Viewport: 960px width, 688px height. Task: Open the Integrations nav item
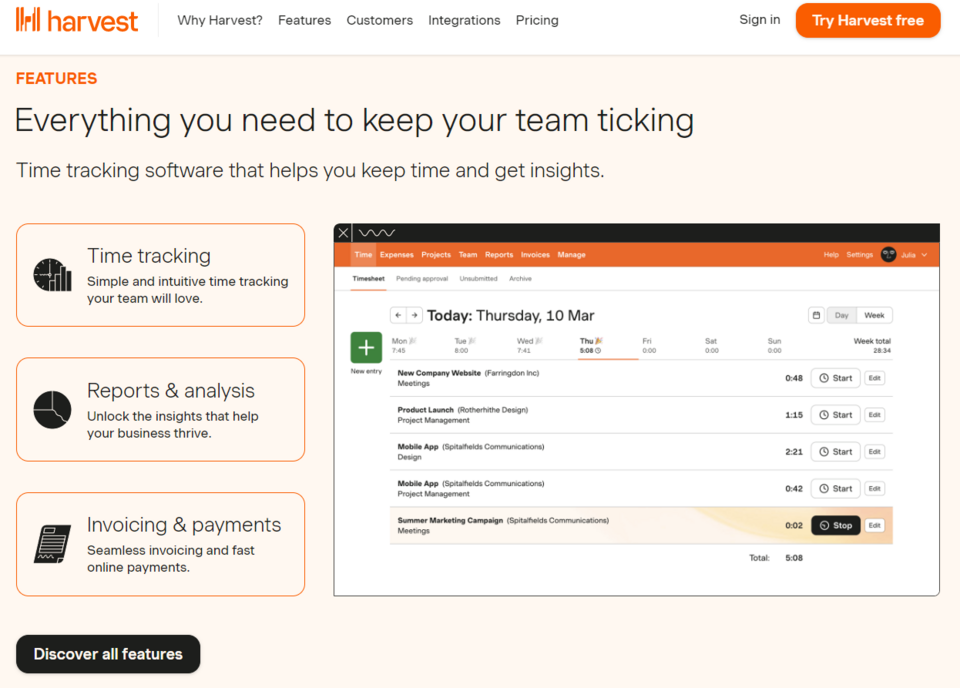coord(464,20)
